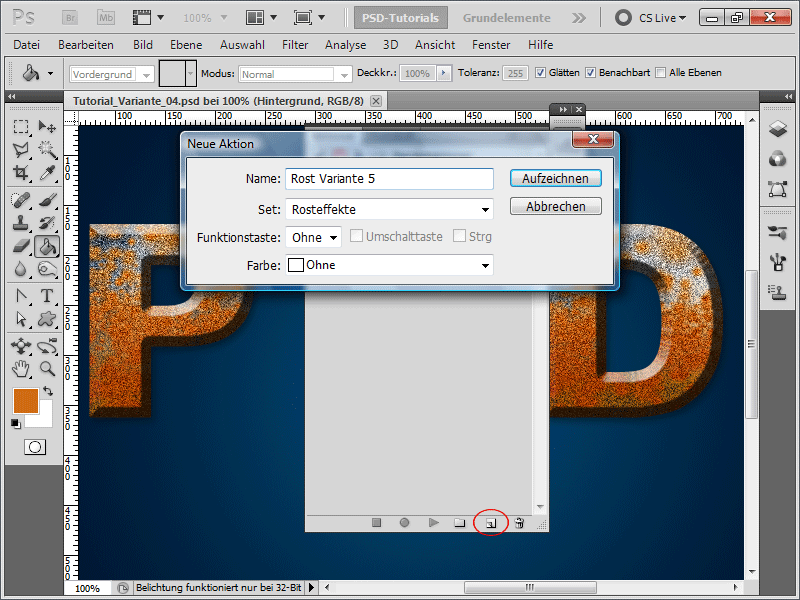Select the Custom Shape tool
This screenshot has width=800, height=600.
(x=47, y=319)
